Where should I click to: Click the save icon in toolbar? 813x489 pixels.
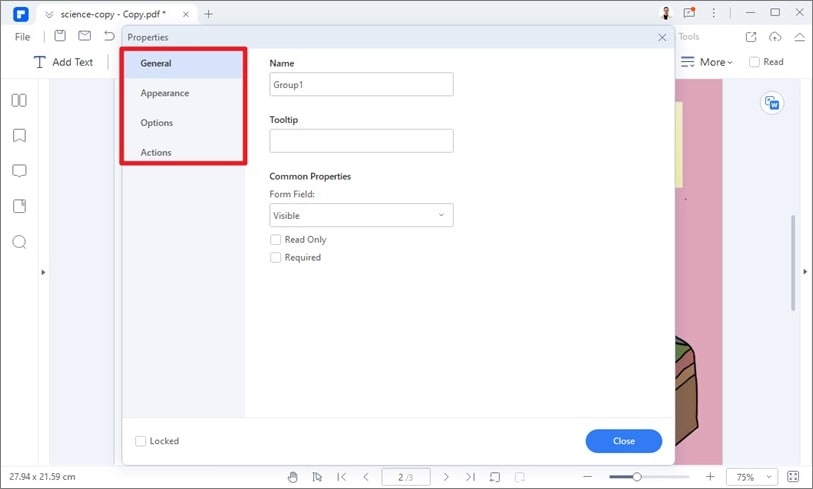(60, 36)
